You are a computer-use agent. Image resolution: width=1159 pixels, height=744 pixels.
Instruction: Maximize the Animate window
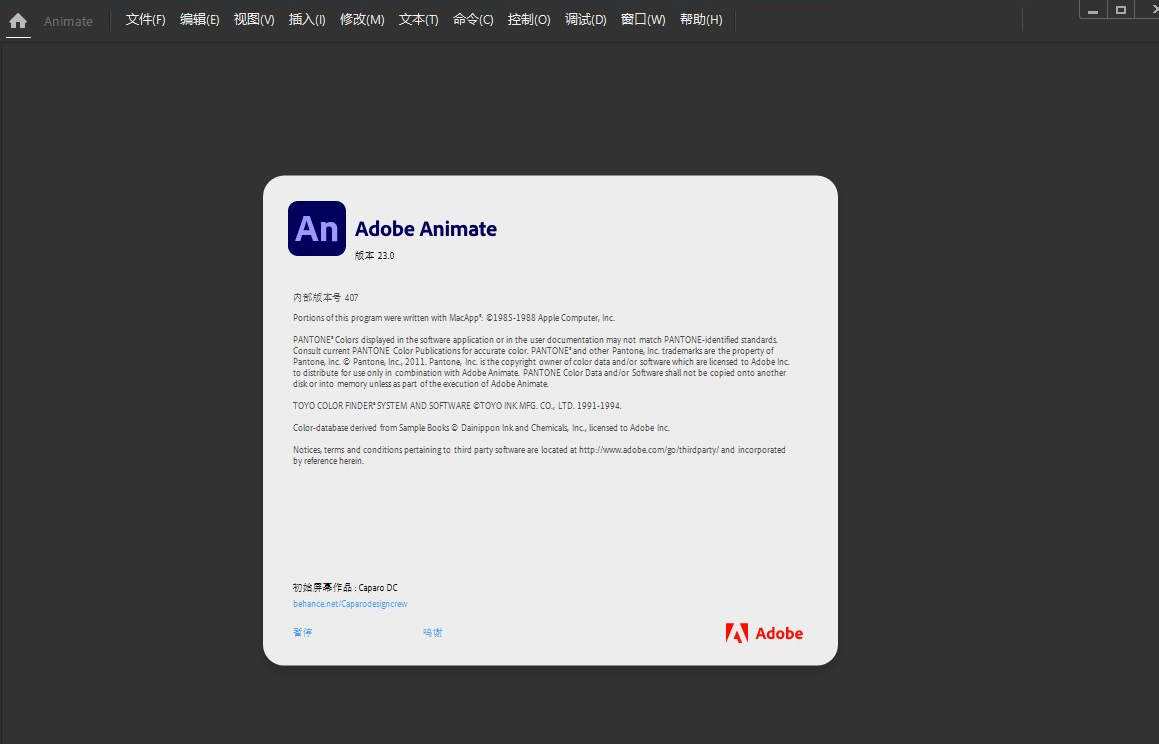coord(1121,10)
